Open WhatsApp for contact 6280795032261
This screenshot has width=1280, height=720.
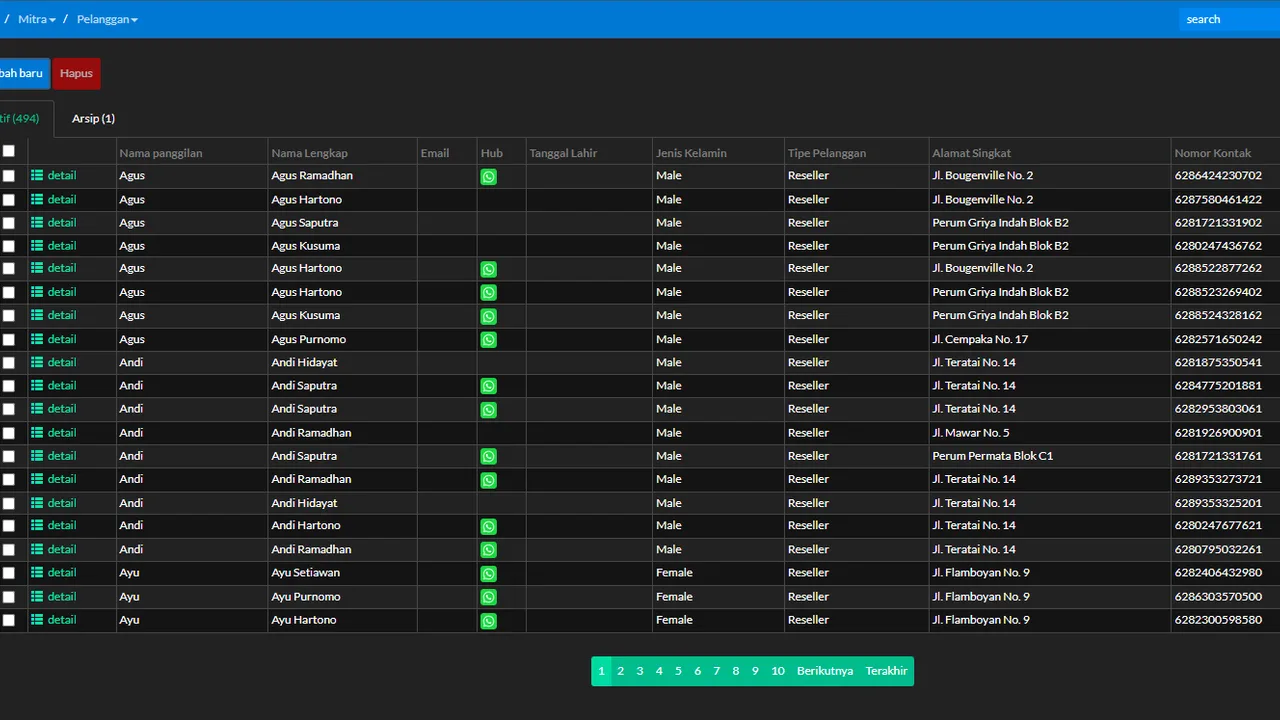(488, 550)
